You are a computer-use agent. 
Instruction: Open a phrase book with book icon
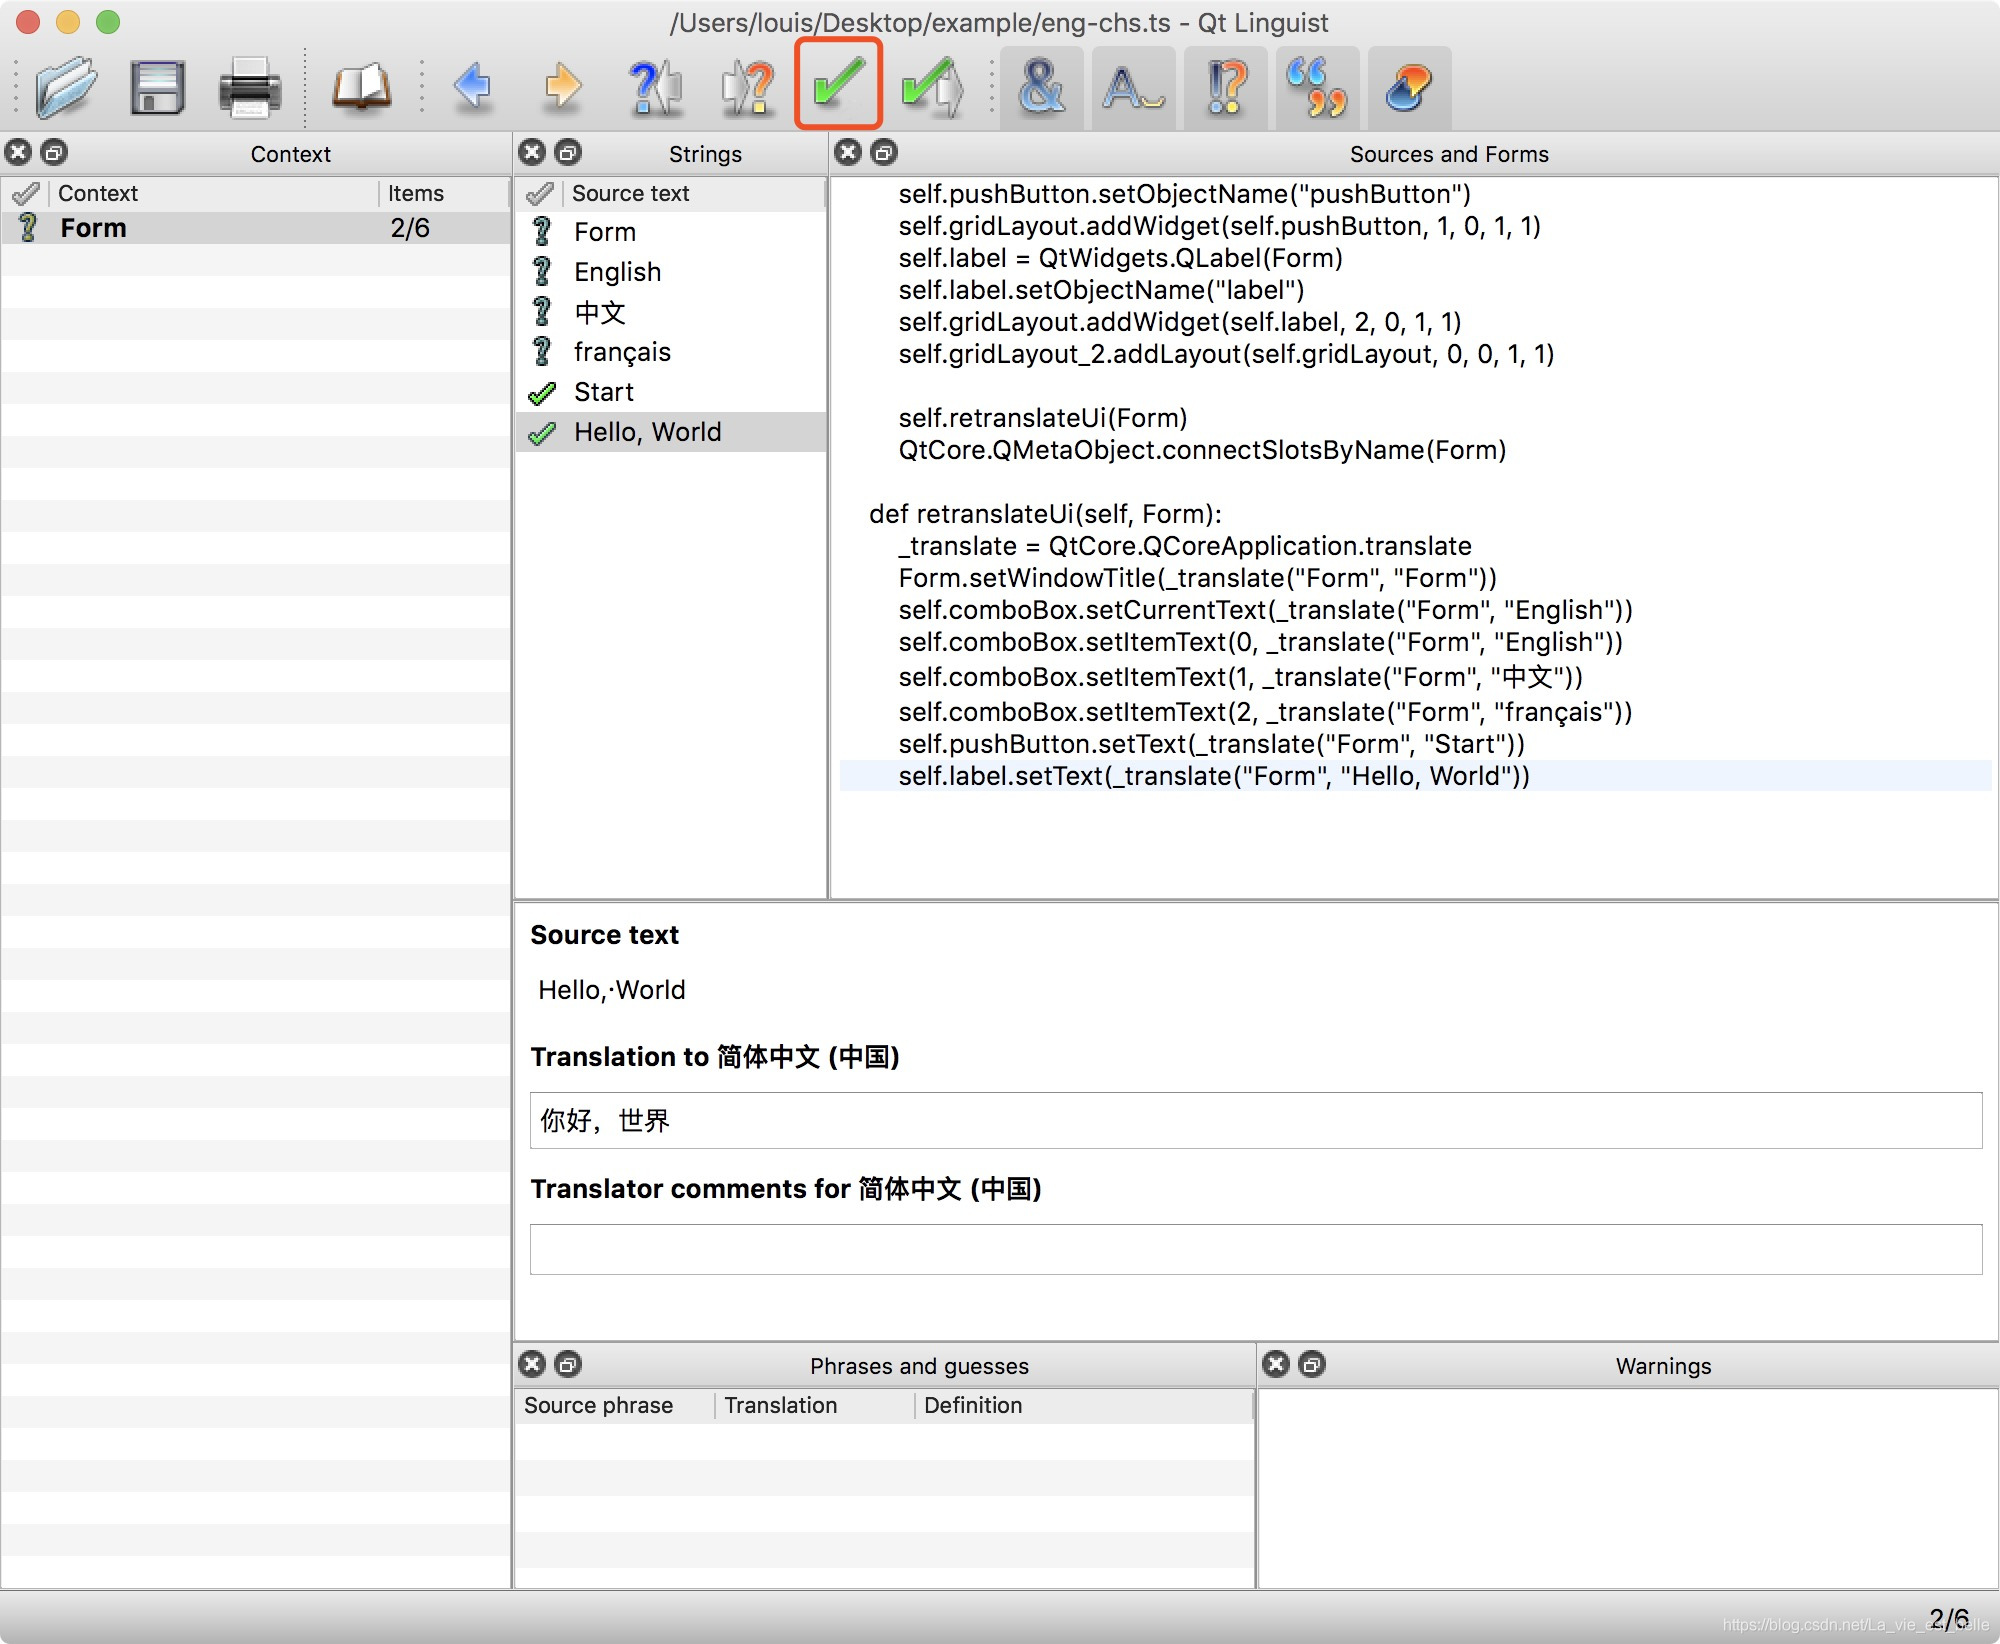(x=361, y=88)
